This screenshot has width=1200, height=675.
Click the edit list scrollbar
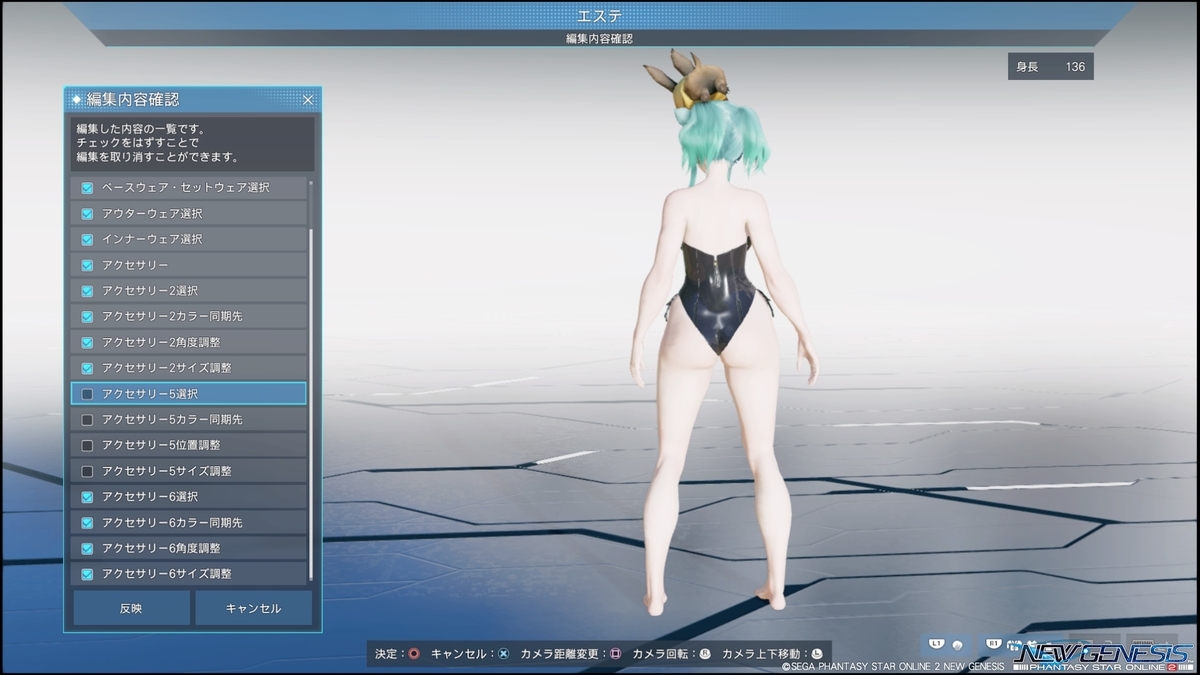click(x=311, y=405)
